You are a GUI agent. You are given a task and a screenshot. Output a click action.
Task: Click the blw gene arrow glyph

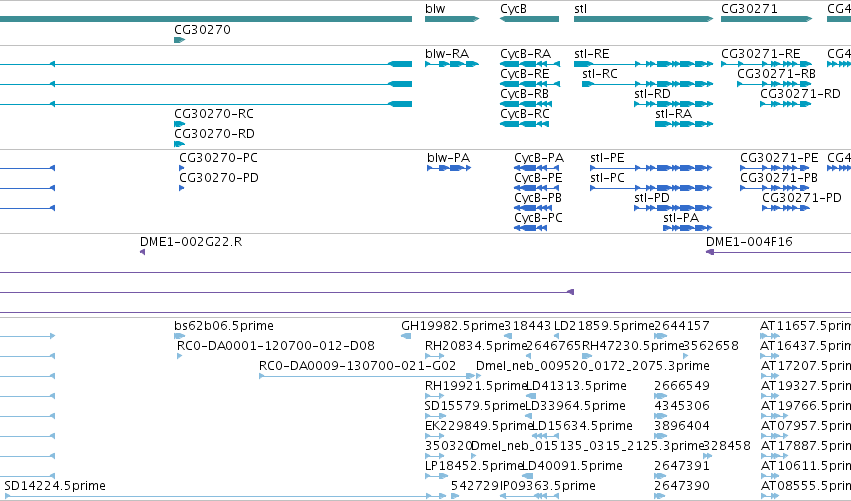[452, 19]
